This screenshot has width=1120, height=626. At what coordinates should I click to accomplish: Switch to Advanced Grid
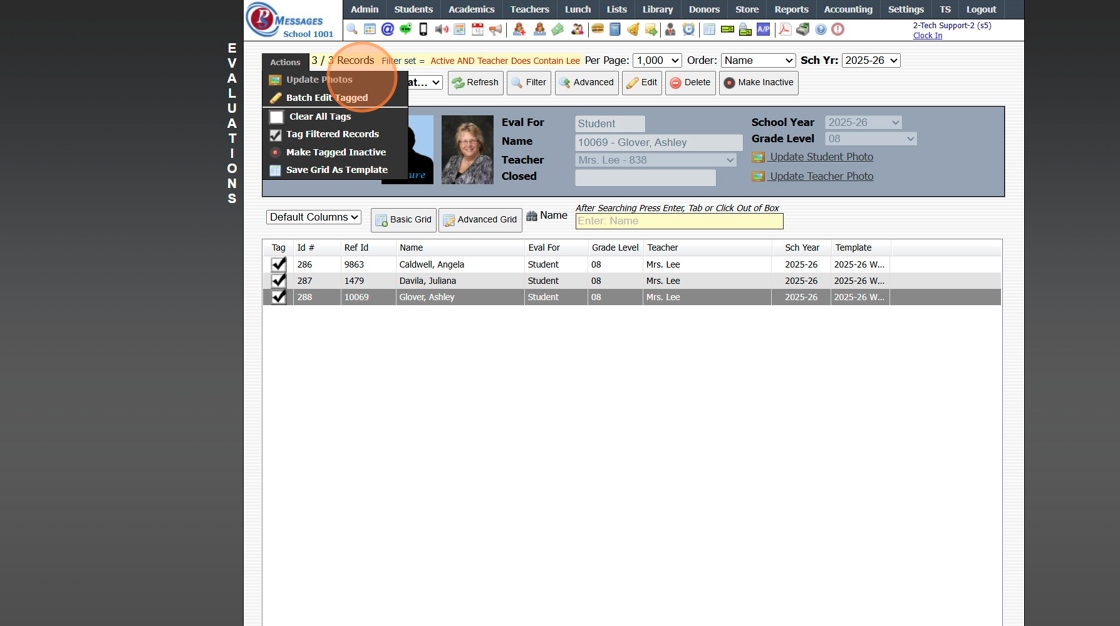coord(480,220)
